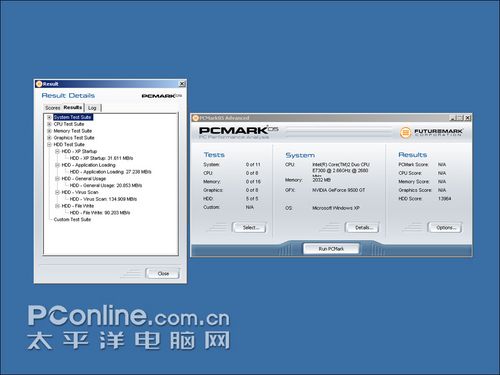
Task: Switch to the Scores tab
Action: [53, 108]
